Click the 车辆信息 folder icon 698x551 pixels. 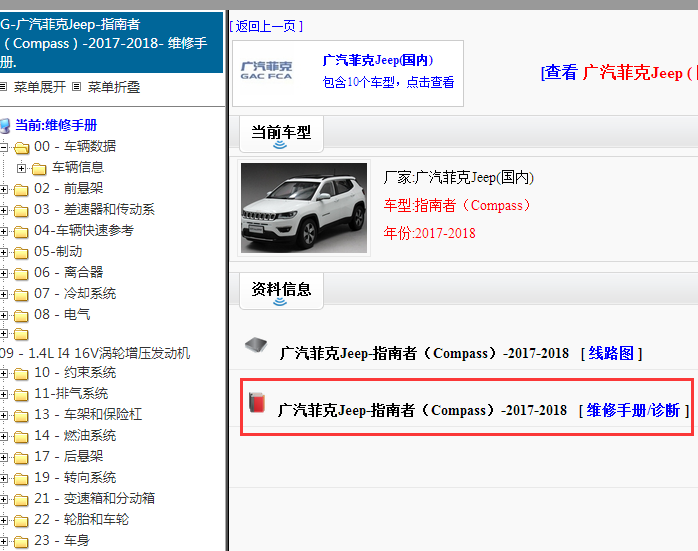(39, 168)
